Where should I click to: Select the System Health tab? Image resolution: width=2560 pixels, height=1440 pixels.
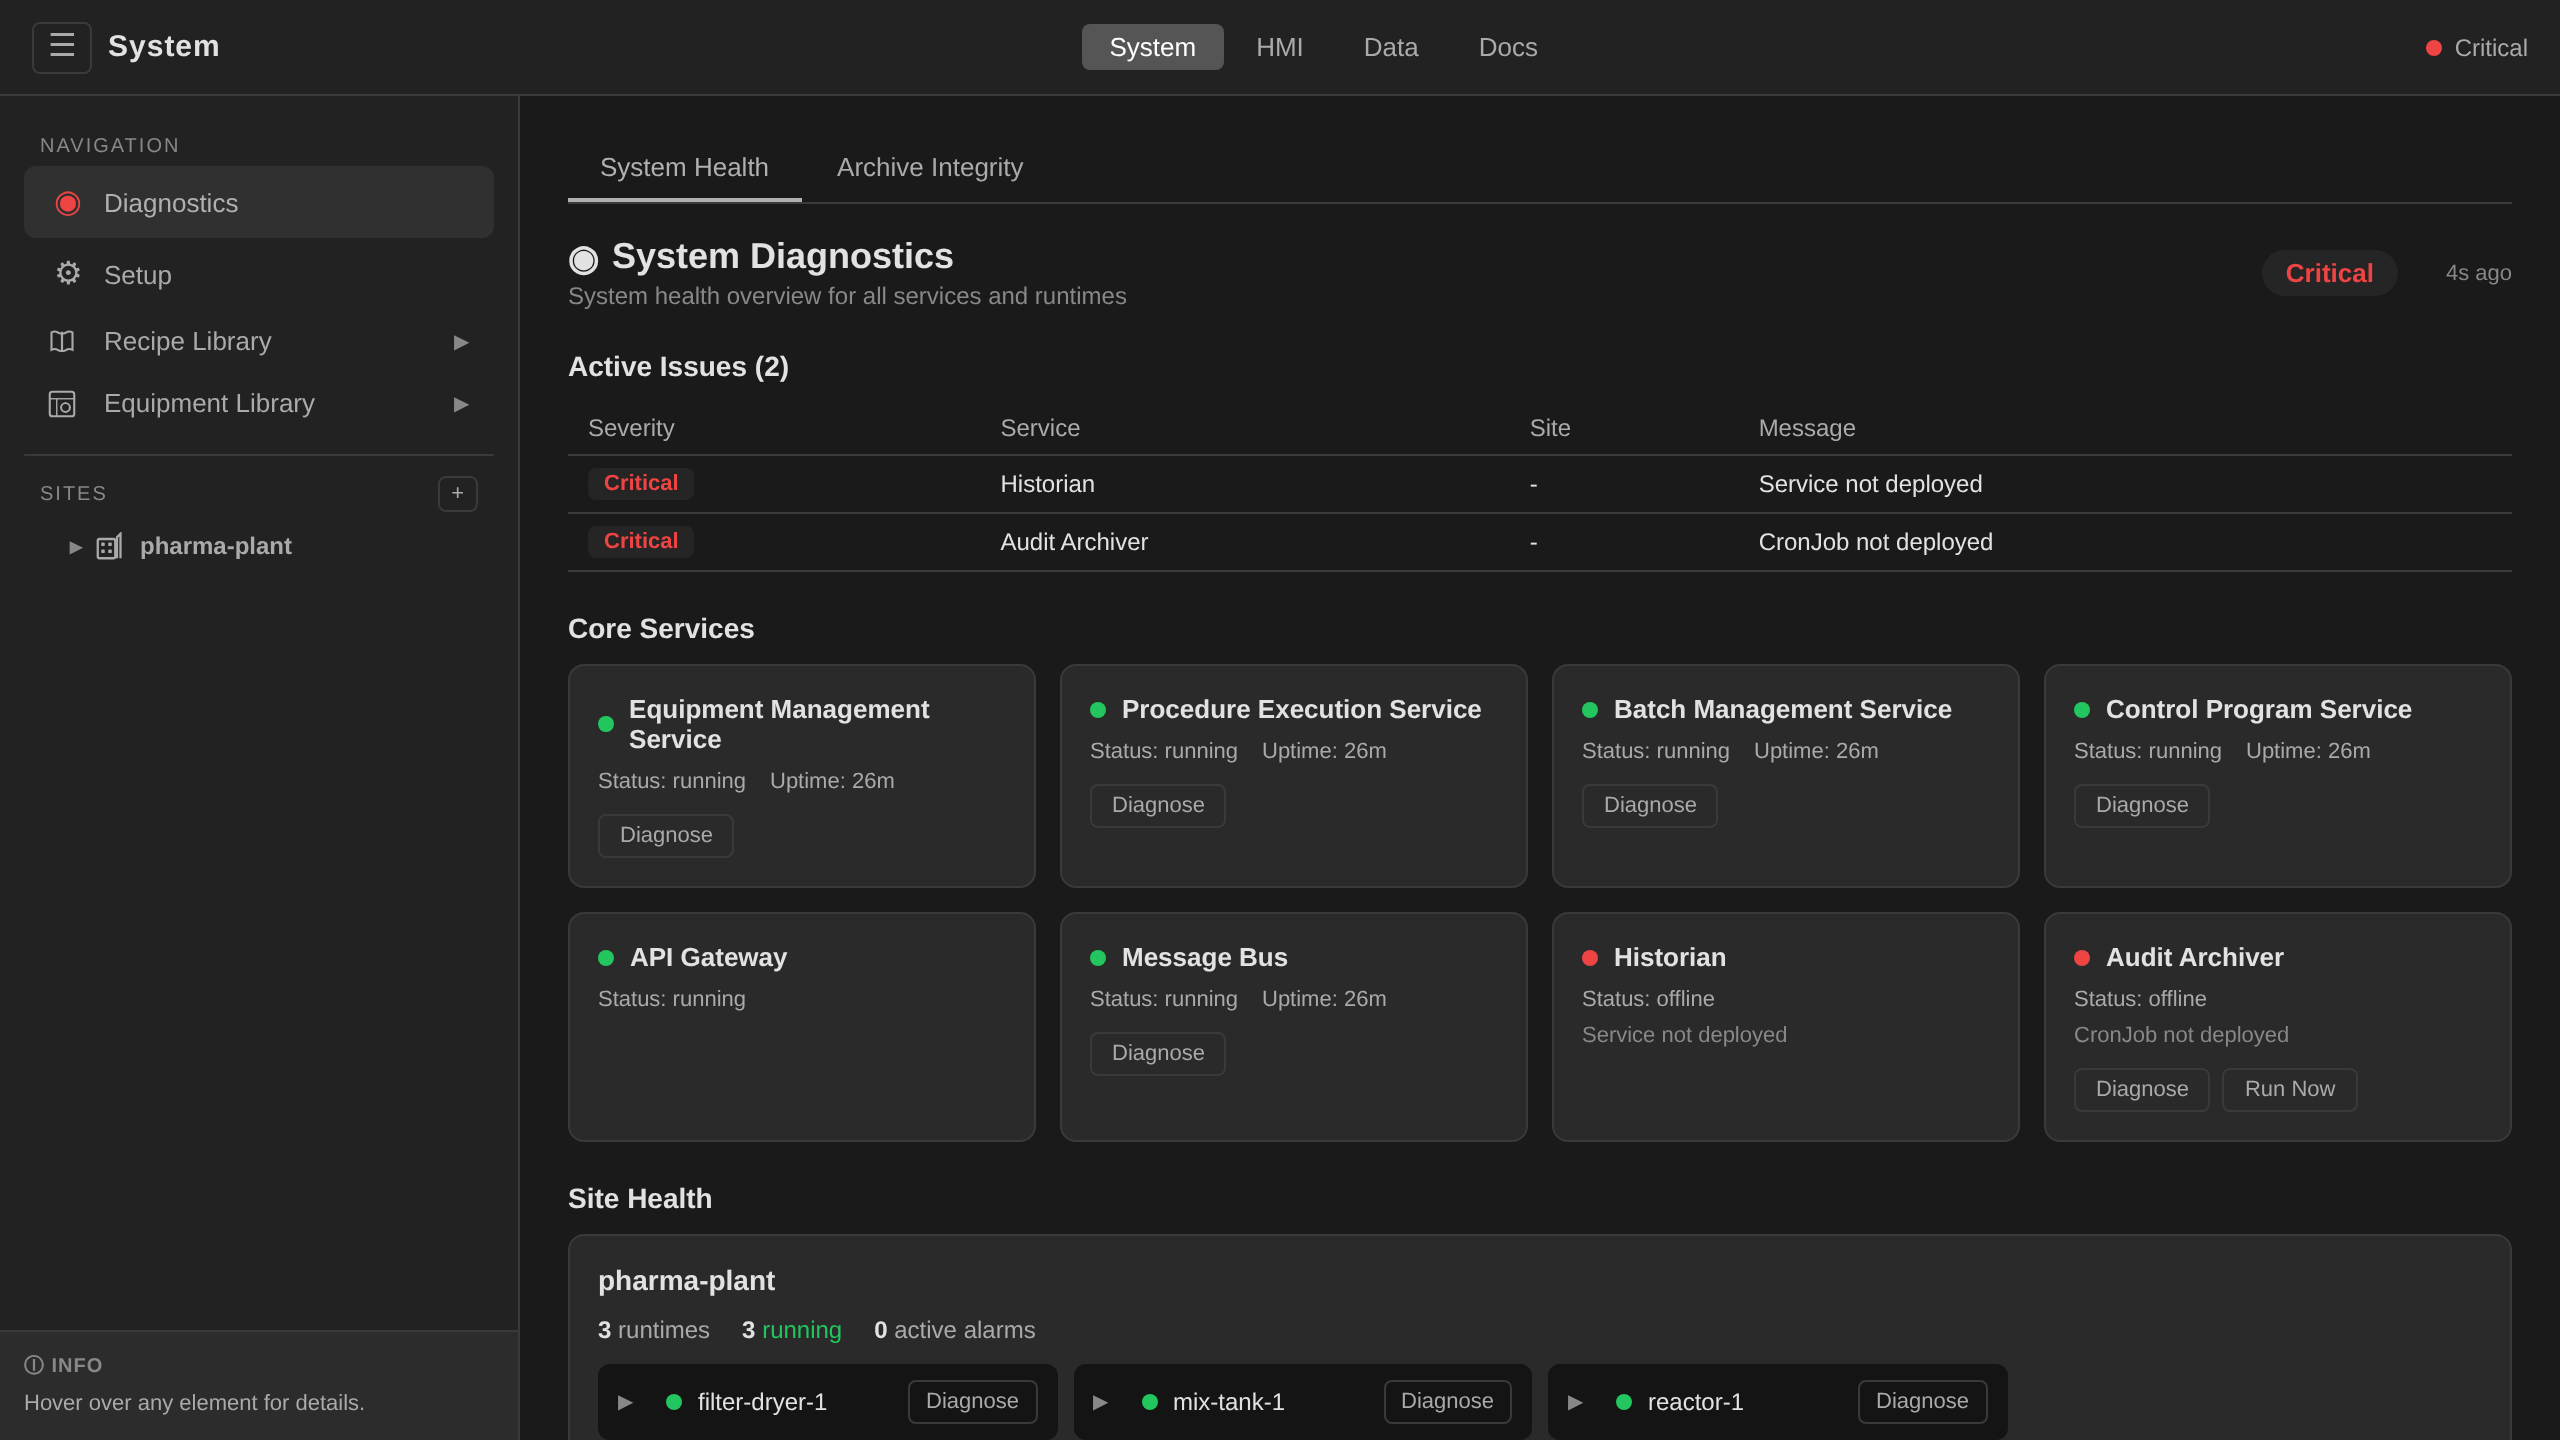tap(684, 167)
